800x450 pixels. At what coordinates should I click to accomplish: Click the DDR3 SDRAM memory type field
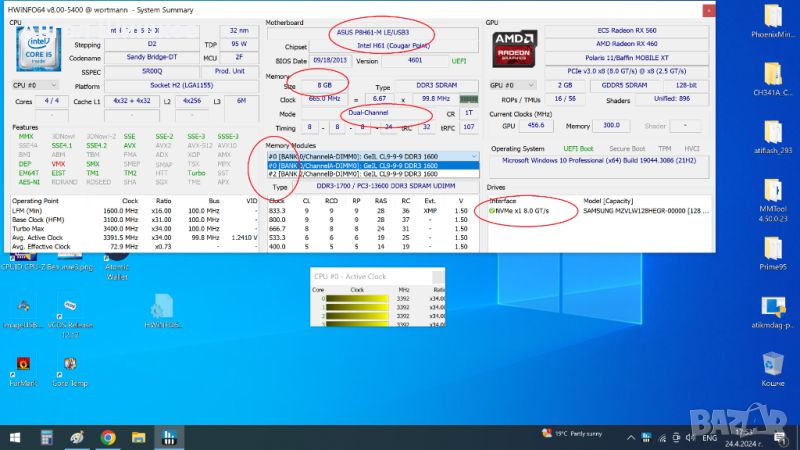pos(437,86)
